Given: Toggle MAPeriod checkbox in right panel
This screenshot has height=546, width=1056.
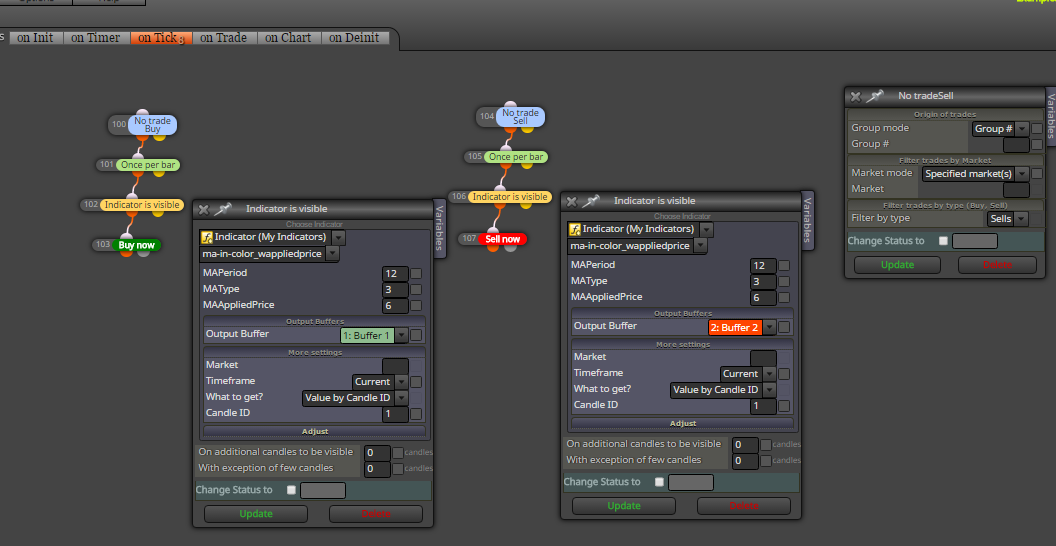Looking at the screenshot, I should tap(784, 265).
